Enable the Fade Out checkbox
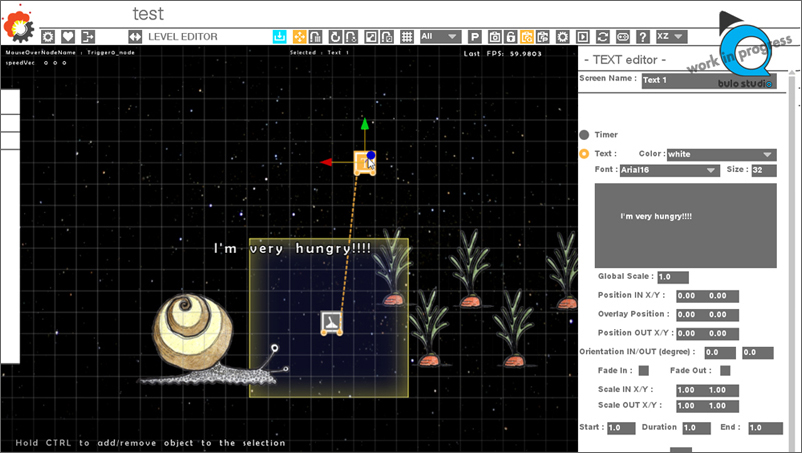The image size is (802, 453). tap(725, 371)
